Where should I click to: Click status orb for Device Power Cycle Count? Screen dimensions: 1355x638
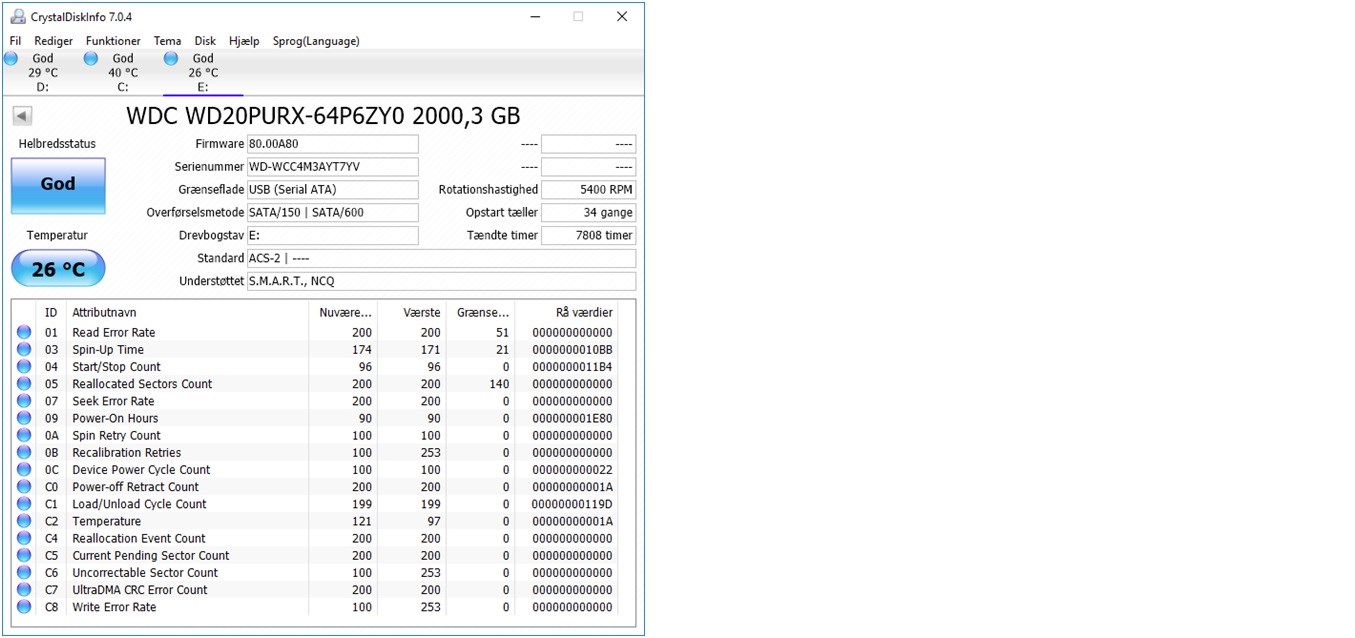pyautogui.click(x=24, y=469)
